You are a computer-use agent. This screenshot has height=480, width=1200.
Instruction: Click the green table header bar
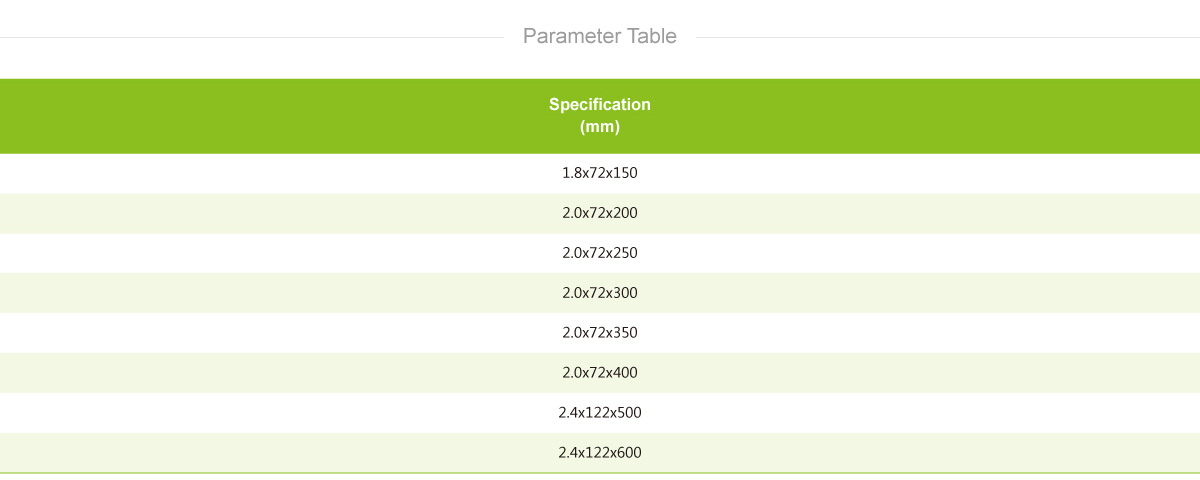pos(600,116)
